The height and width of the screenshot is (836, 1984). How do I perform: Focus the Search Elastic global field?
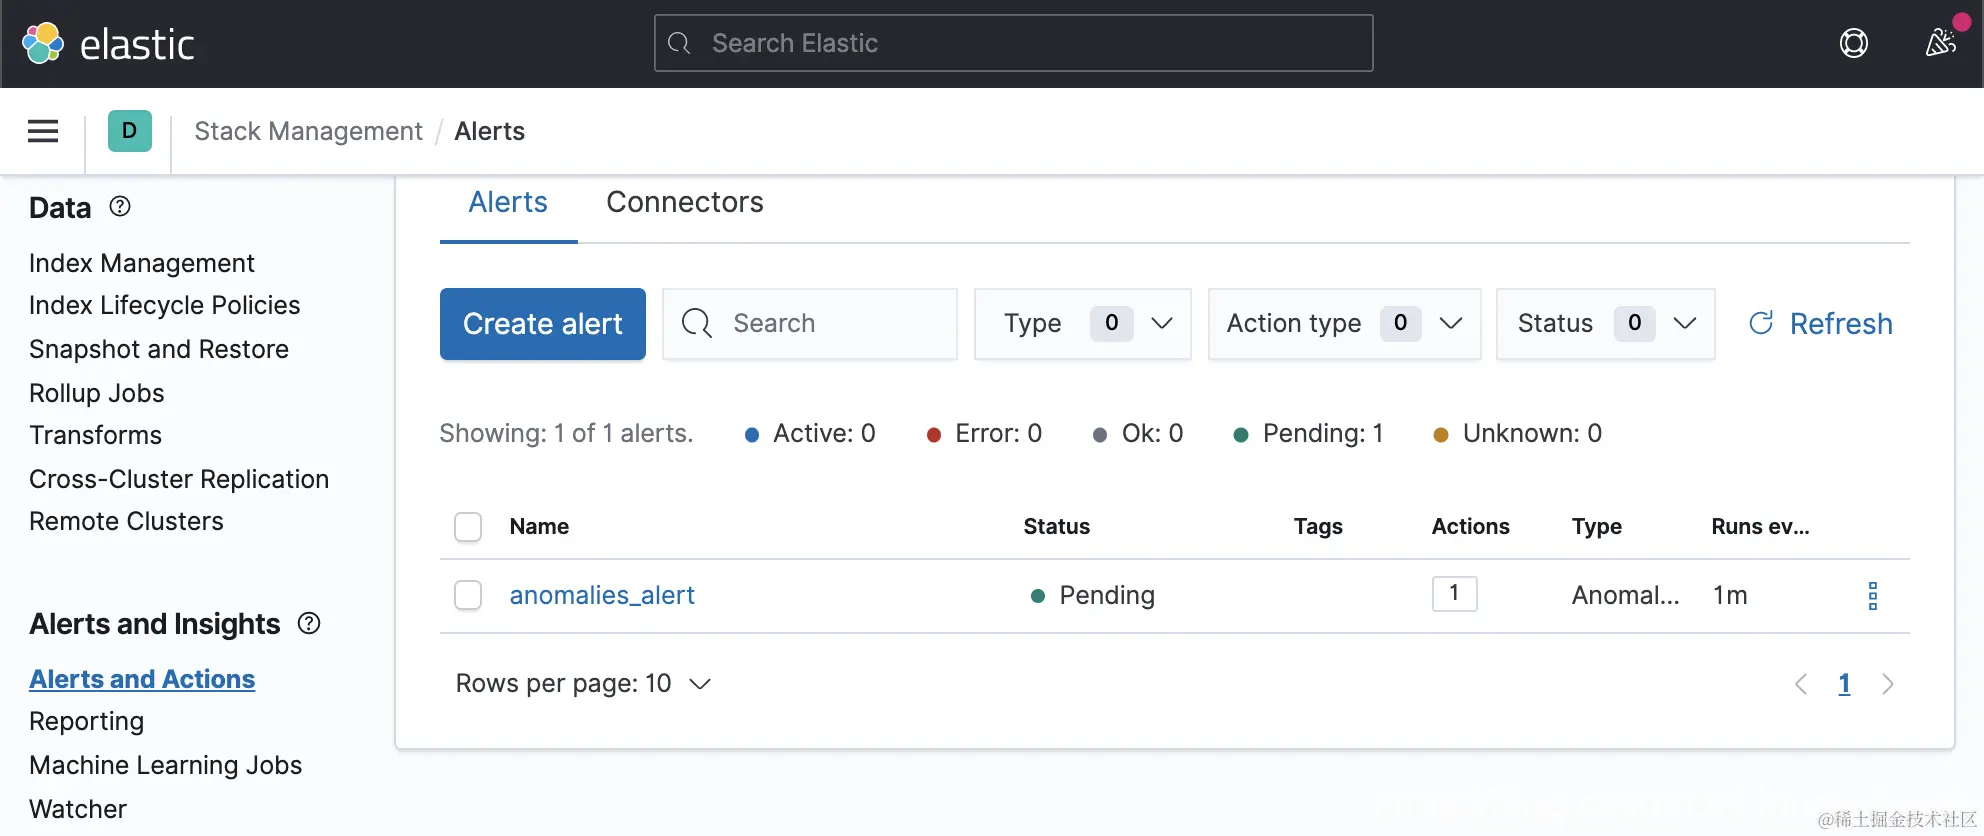[x=1013, y=43]
